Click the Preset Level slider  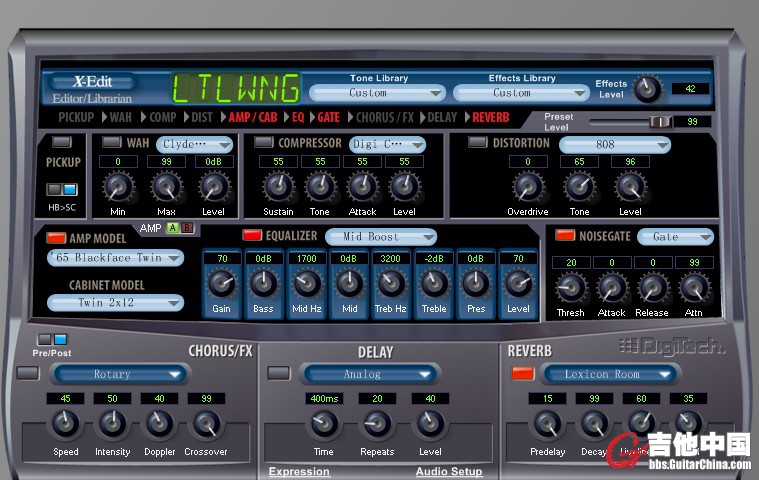[x=630, y=122]
